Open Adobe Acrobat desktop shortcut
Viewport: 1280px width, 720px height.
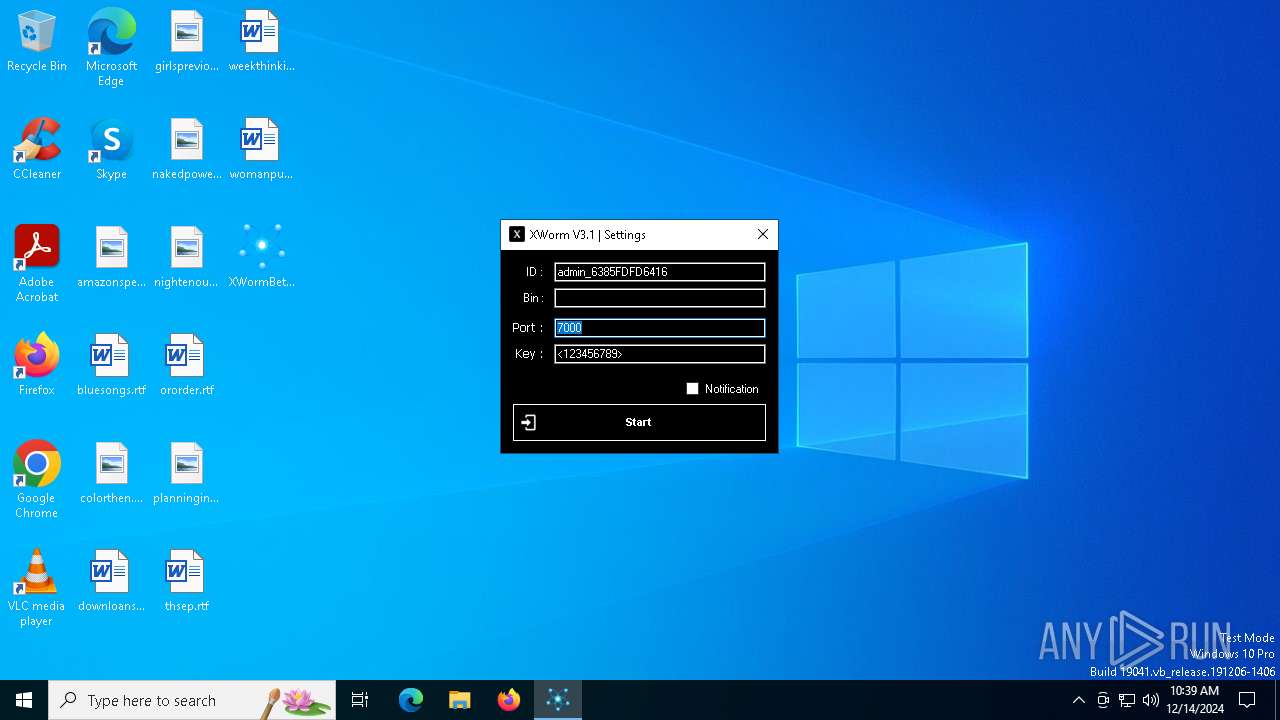pos(37,264)
